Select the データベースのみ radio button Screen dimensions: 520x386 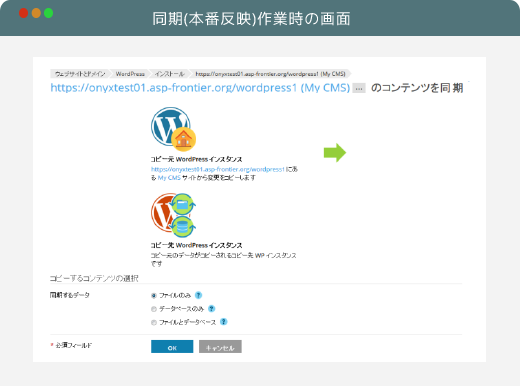[154, 309]
